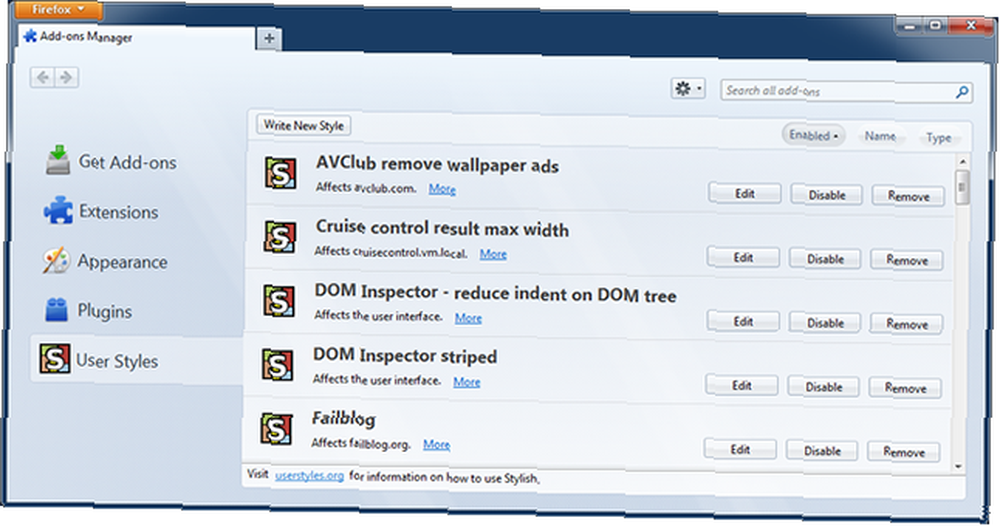Click the Stylish icon beside Failblog
Viewport: 1000px width, 526px height.
pyautogui.click(x=276, y=428)
